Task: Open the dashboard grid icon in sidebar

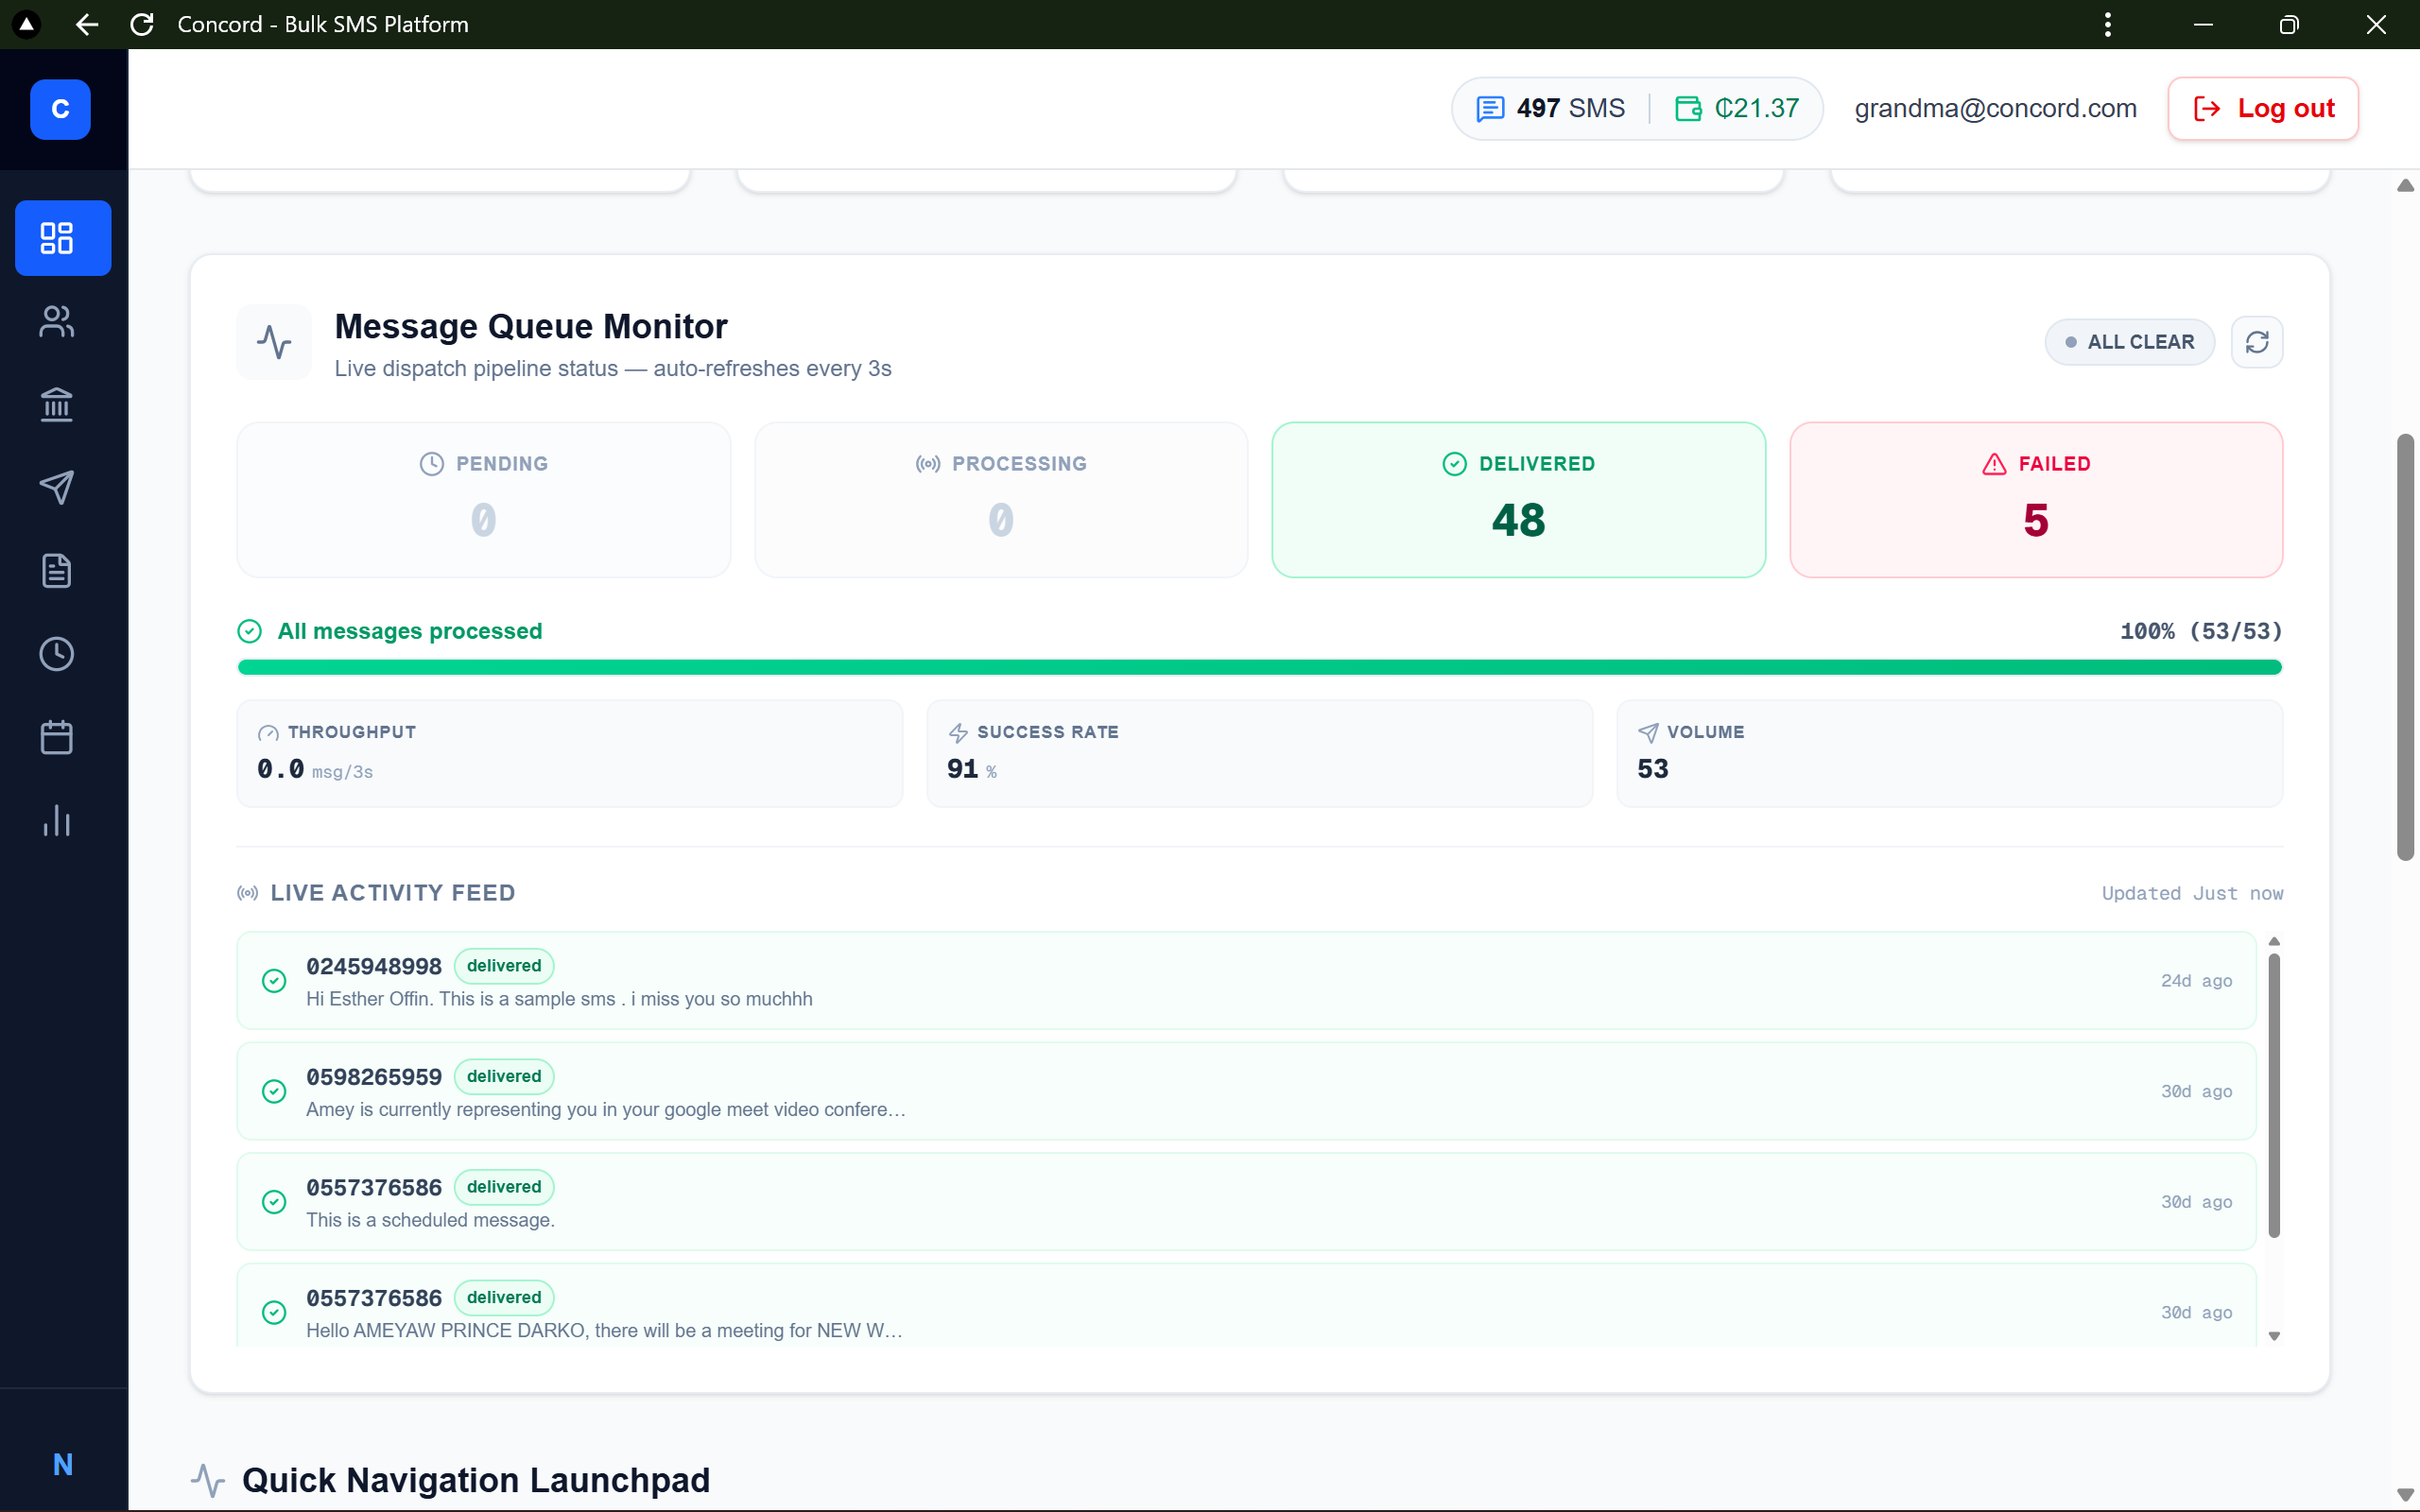Action: (57, 238)
